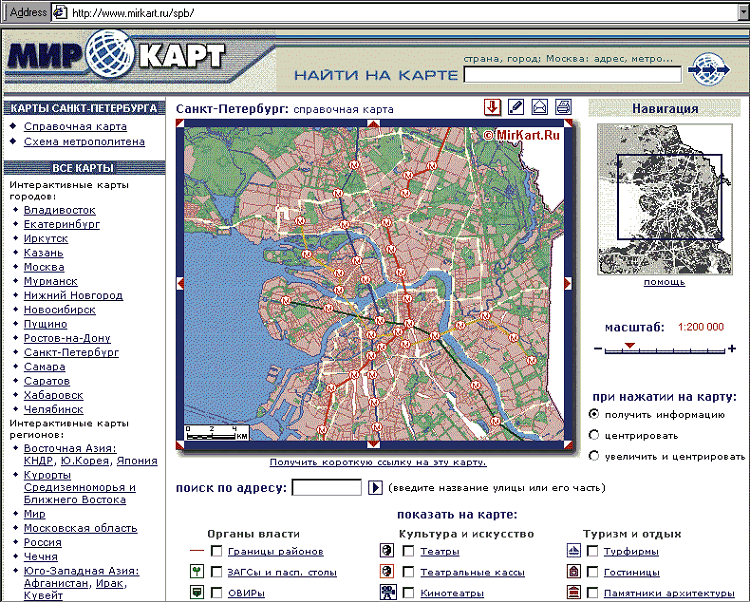The image size is (750, 603).
Task: Tick the Кинотеатры checkbox
Action: (x=408, y=592)
